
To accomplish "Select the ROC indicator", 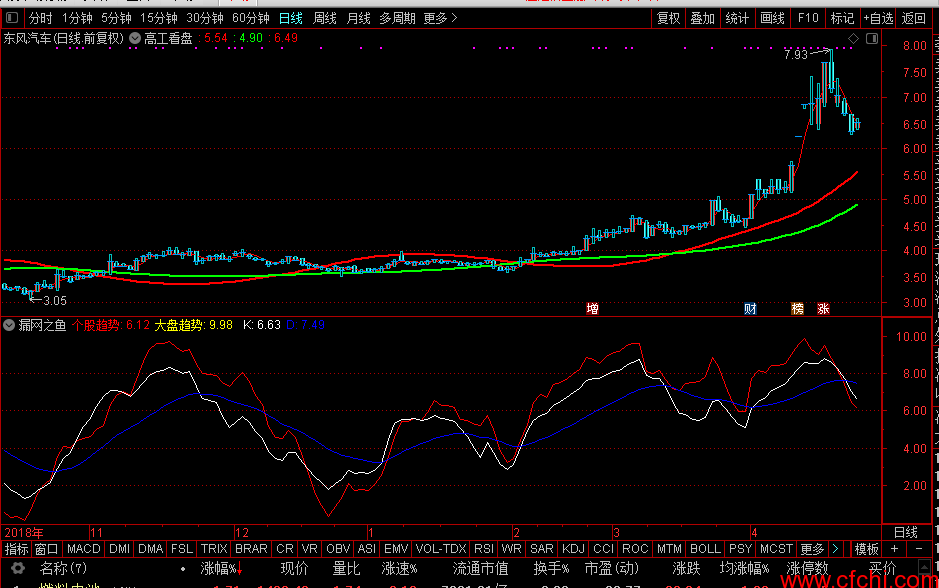I will click(x=635, y=548).
